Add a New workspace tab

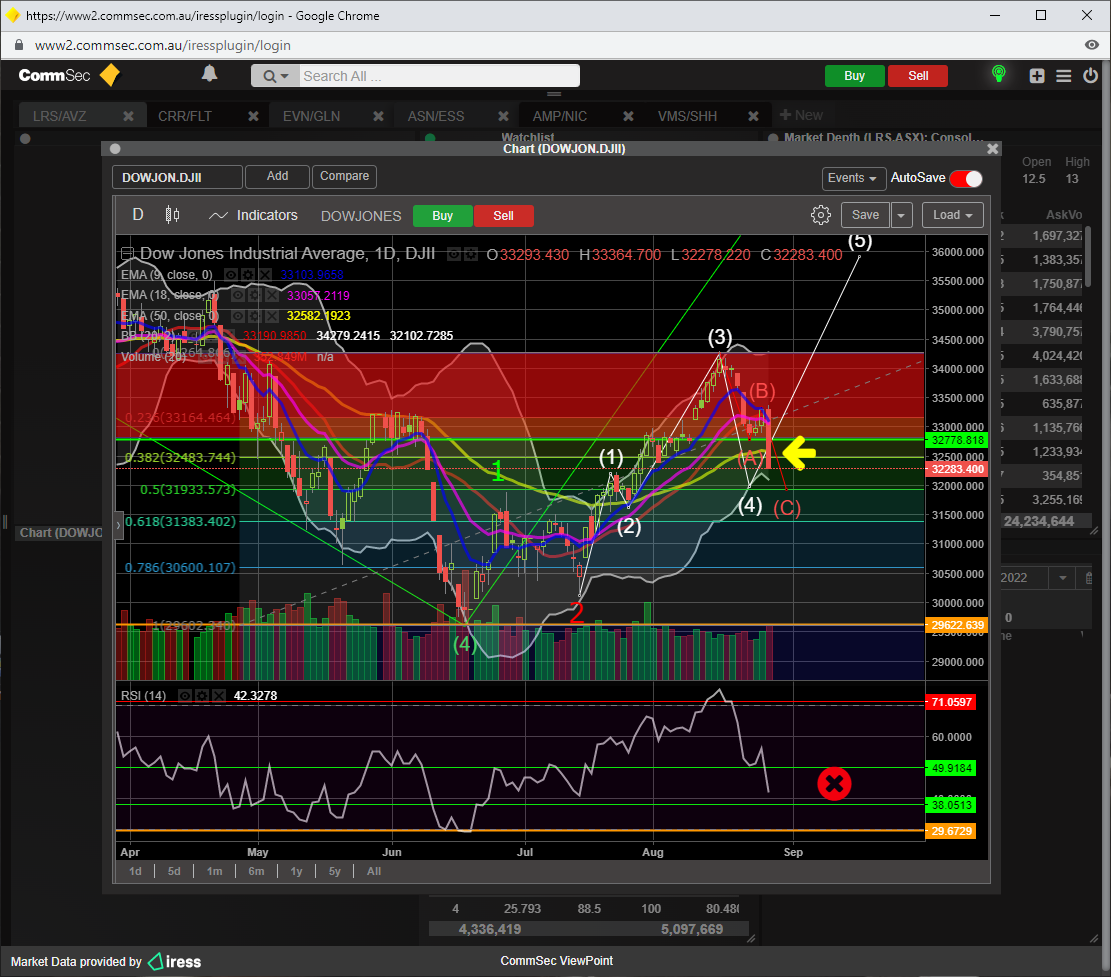click(801, 115)
